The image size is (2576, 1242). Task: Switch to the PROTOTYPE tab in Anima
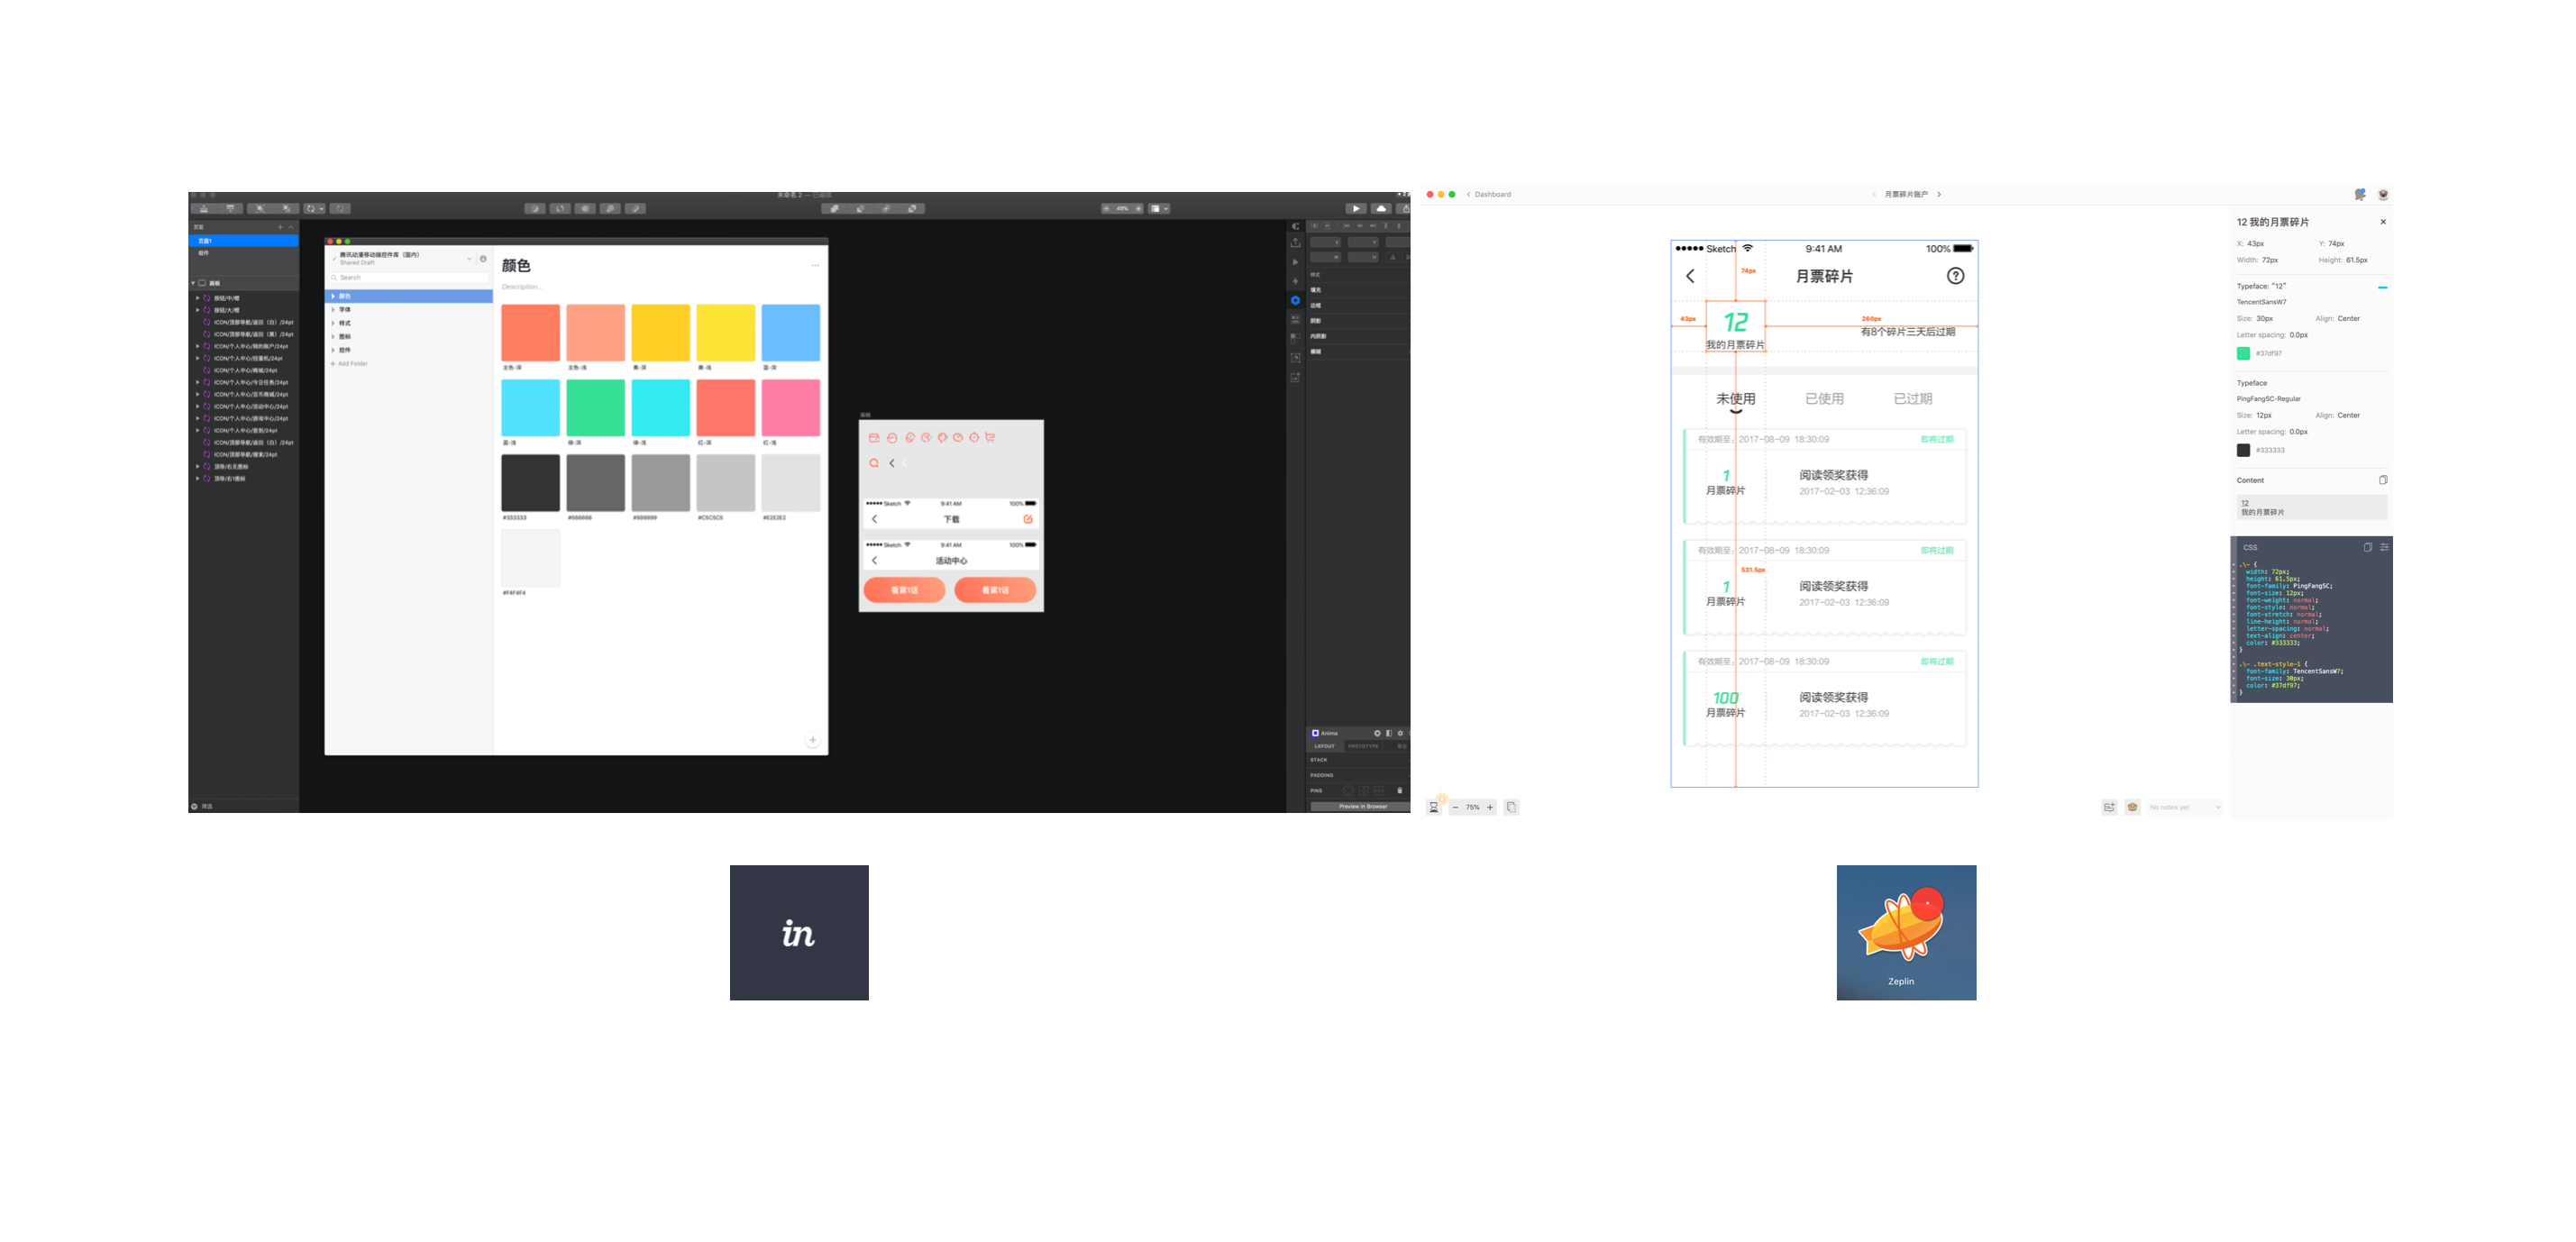[x=1362, y=746]
